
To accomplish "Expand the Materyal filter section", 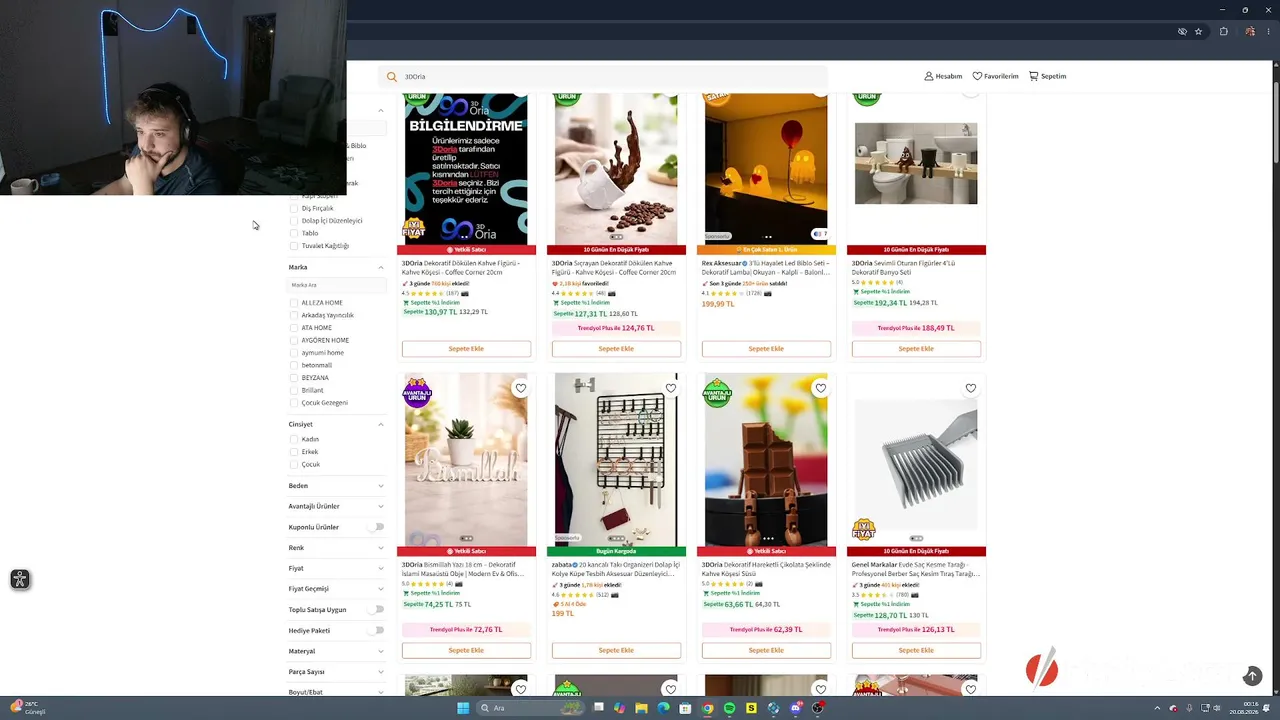I will tap(381, 651).
